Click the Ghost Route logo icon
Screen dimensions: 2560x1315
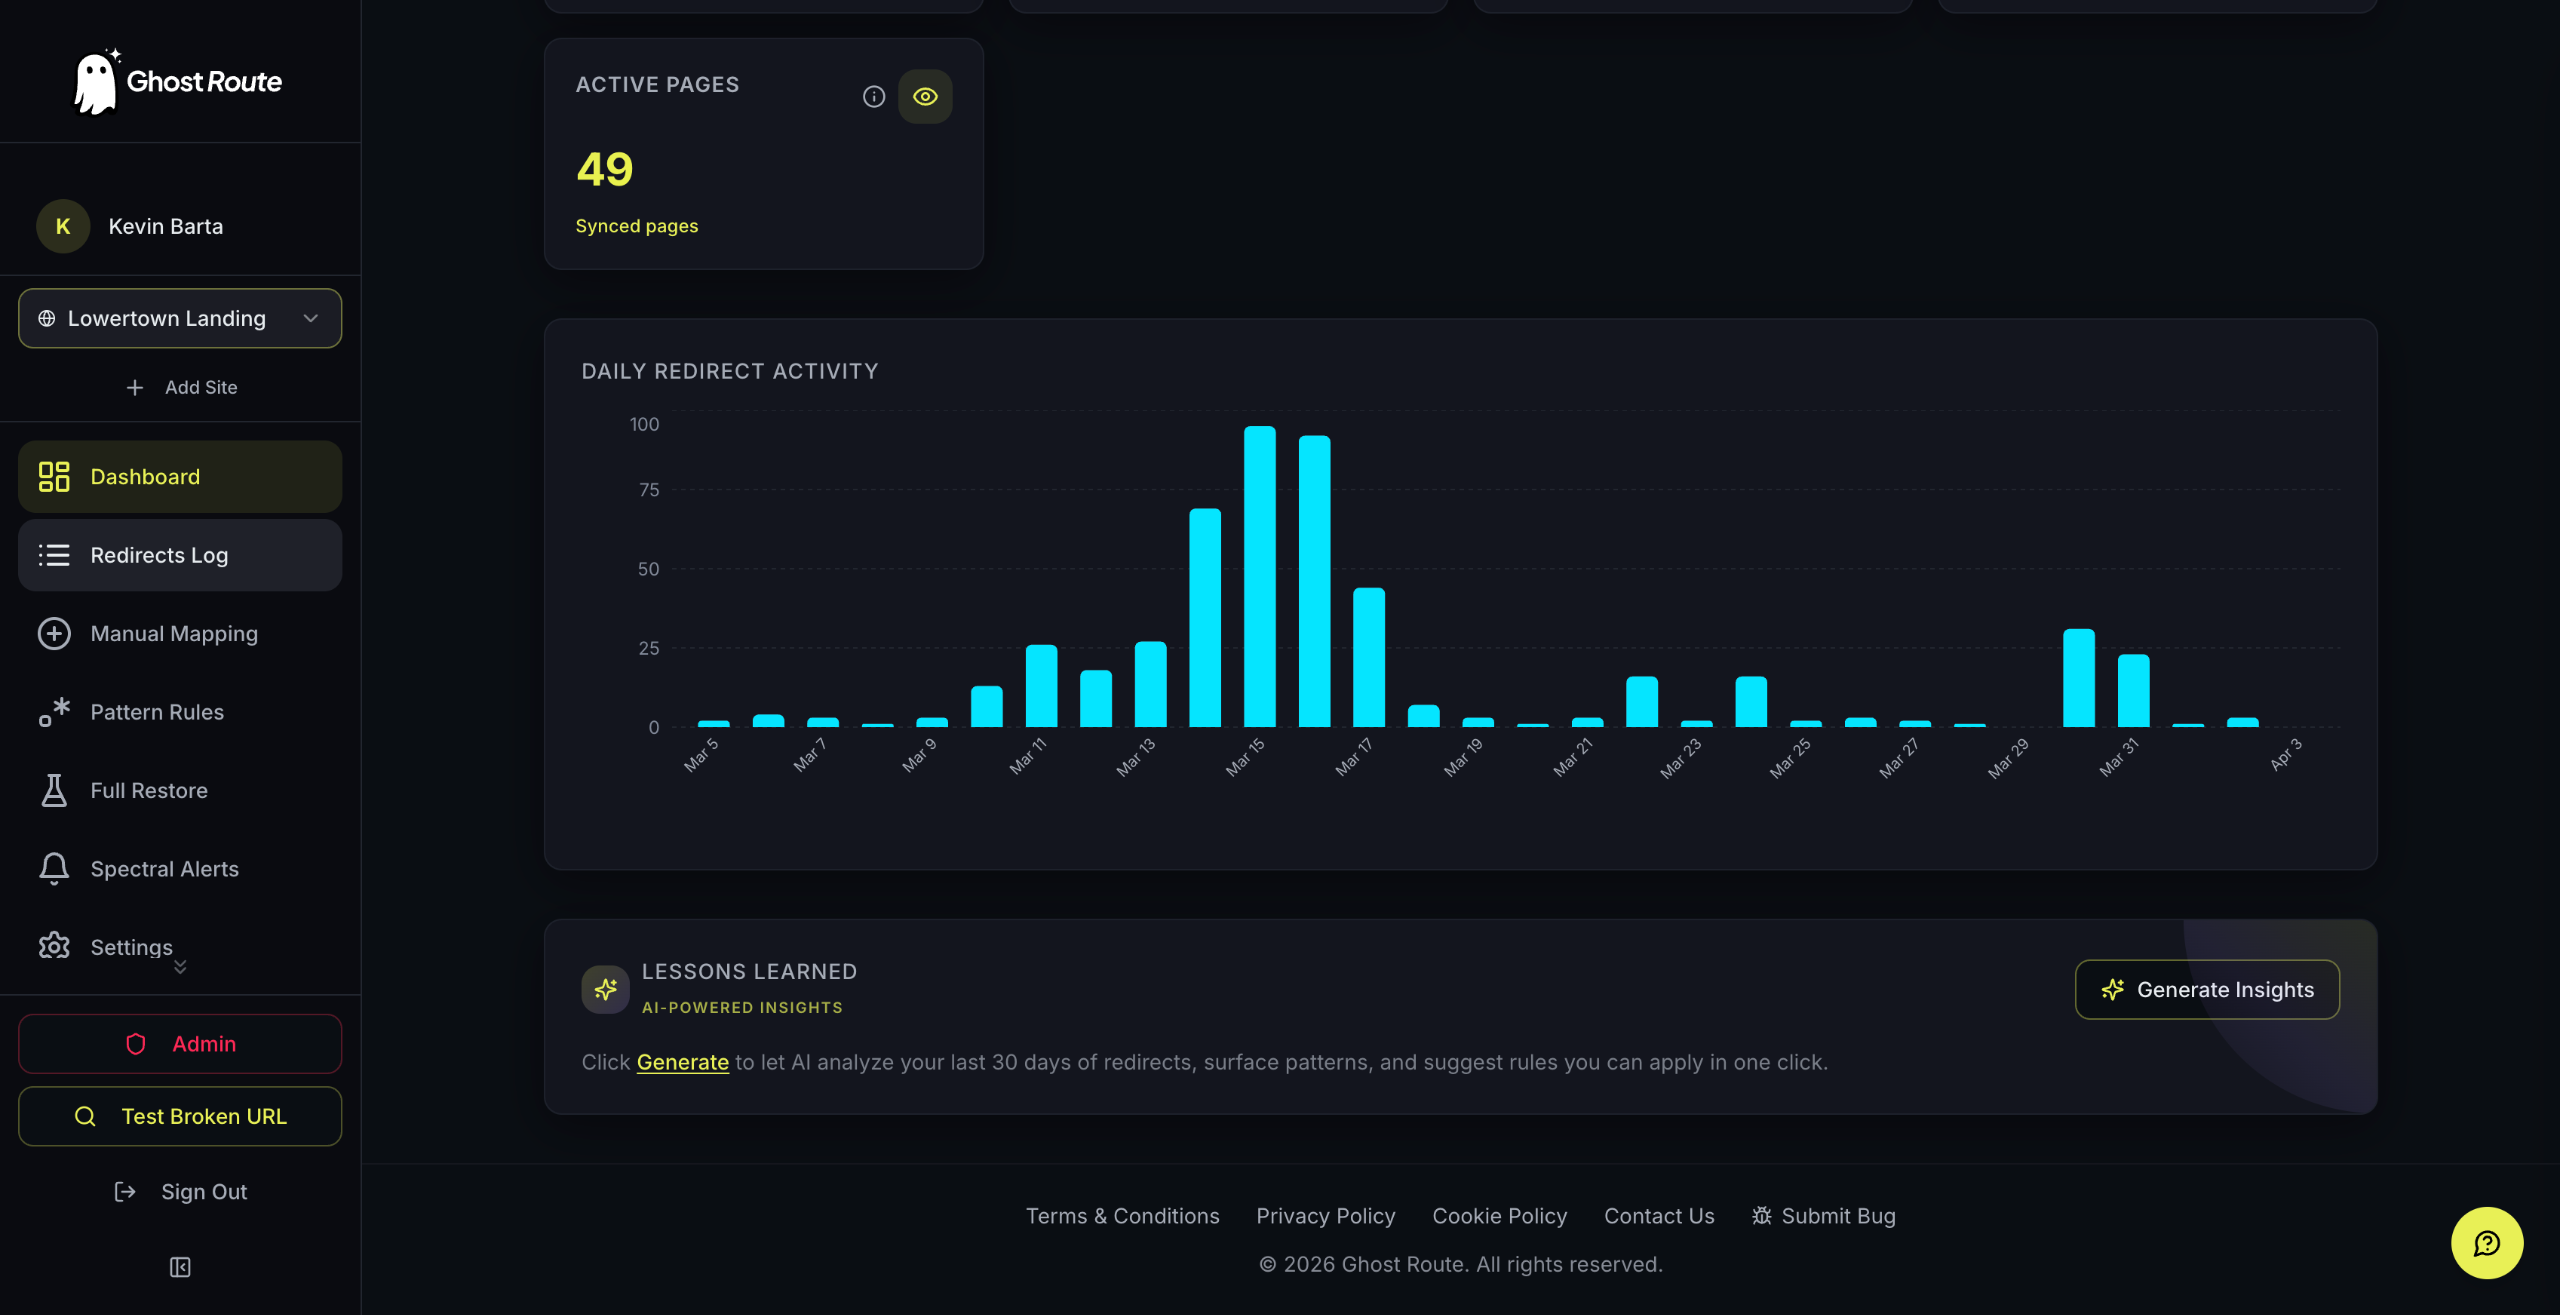(x=97, y=82)
